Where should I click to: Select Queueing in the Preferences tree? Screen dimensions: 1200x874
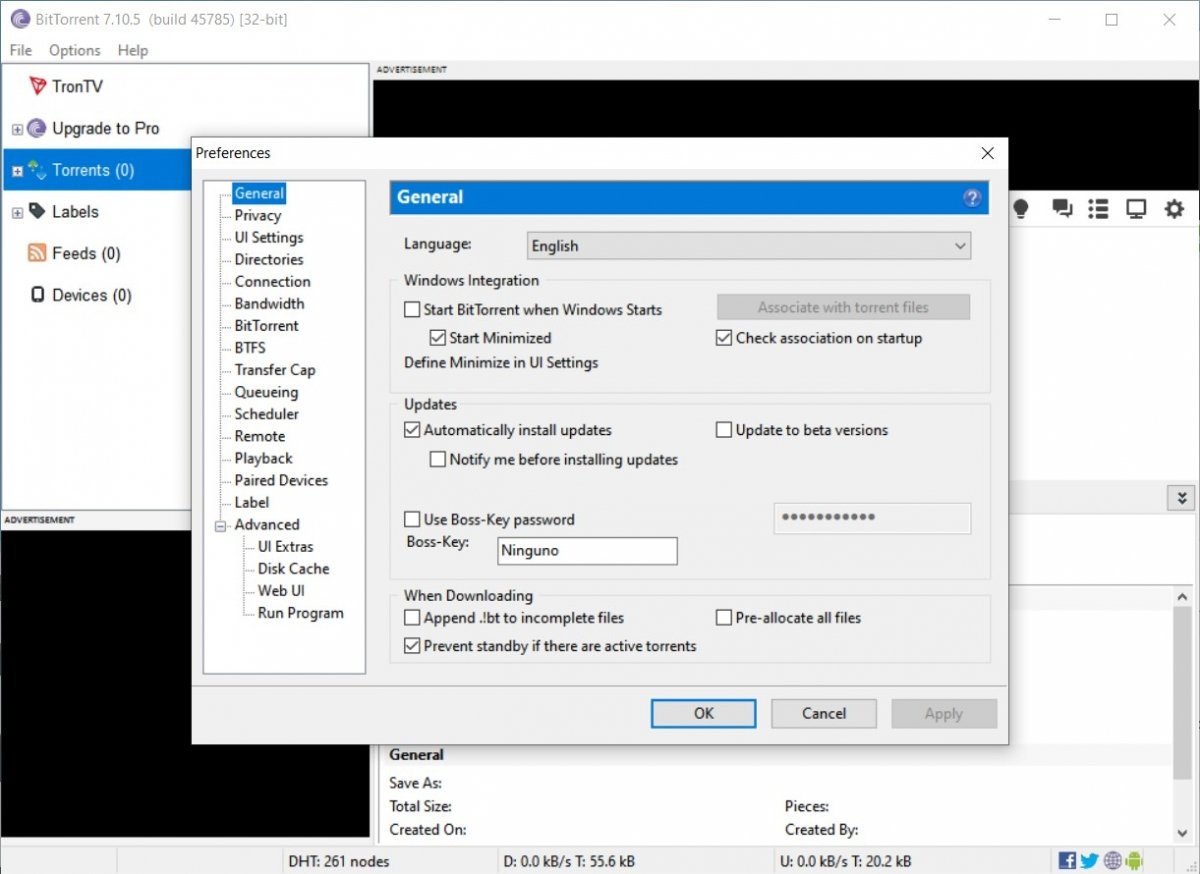[267, 392]
